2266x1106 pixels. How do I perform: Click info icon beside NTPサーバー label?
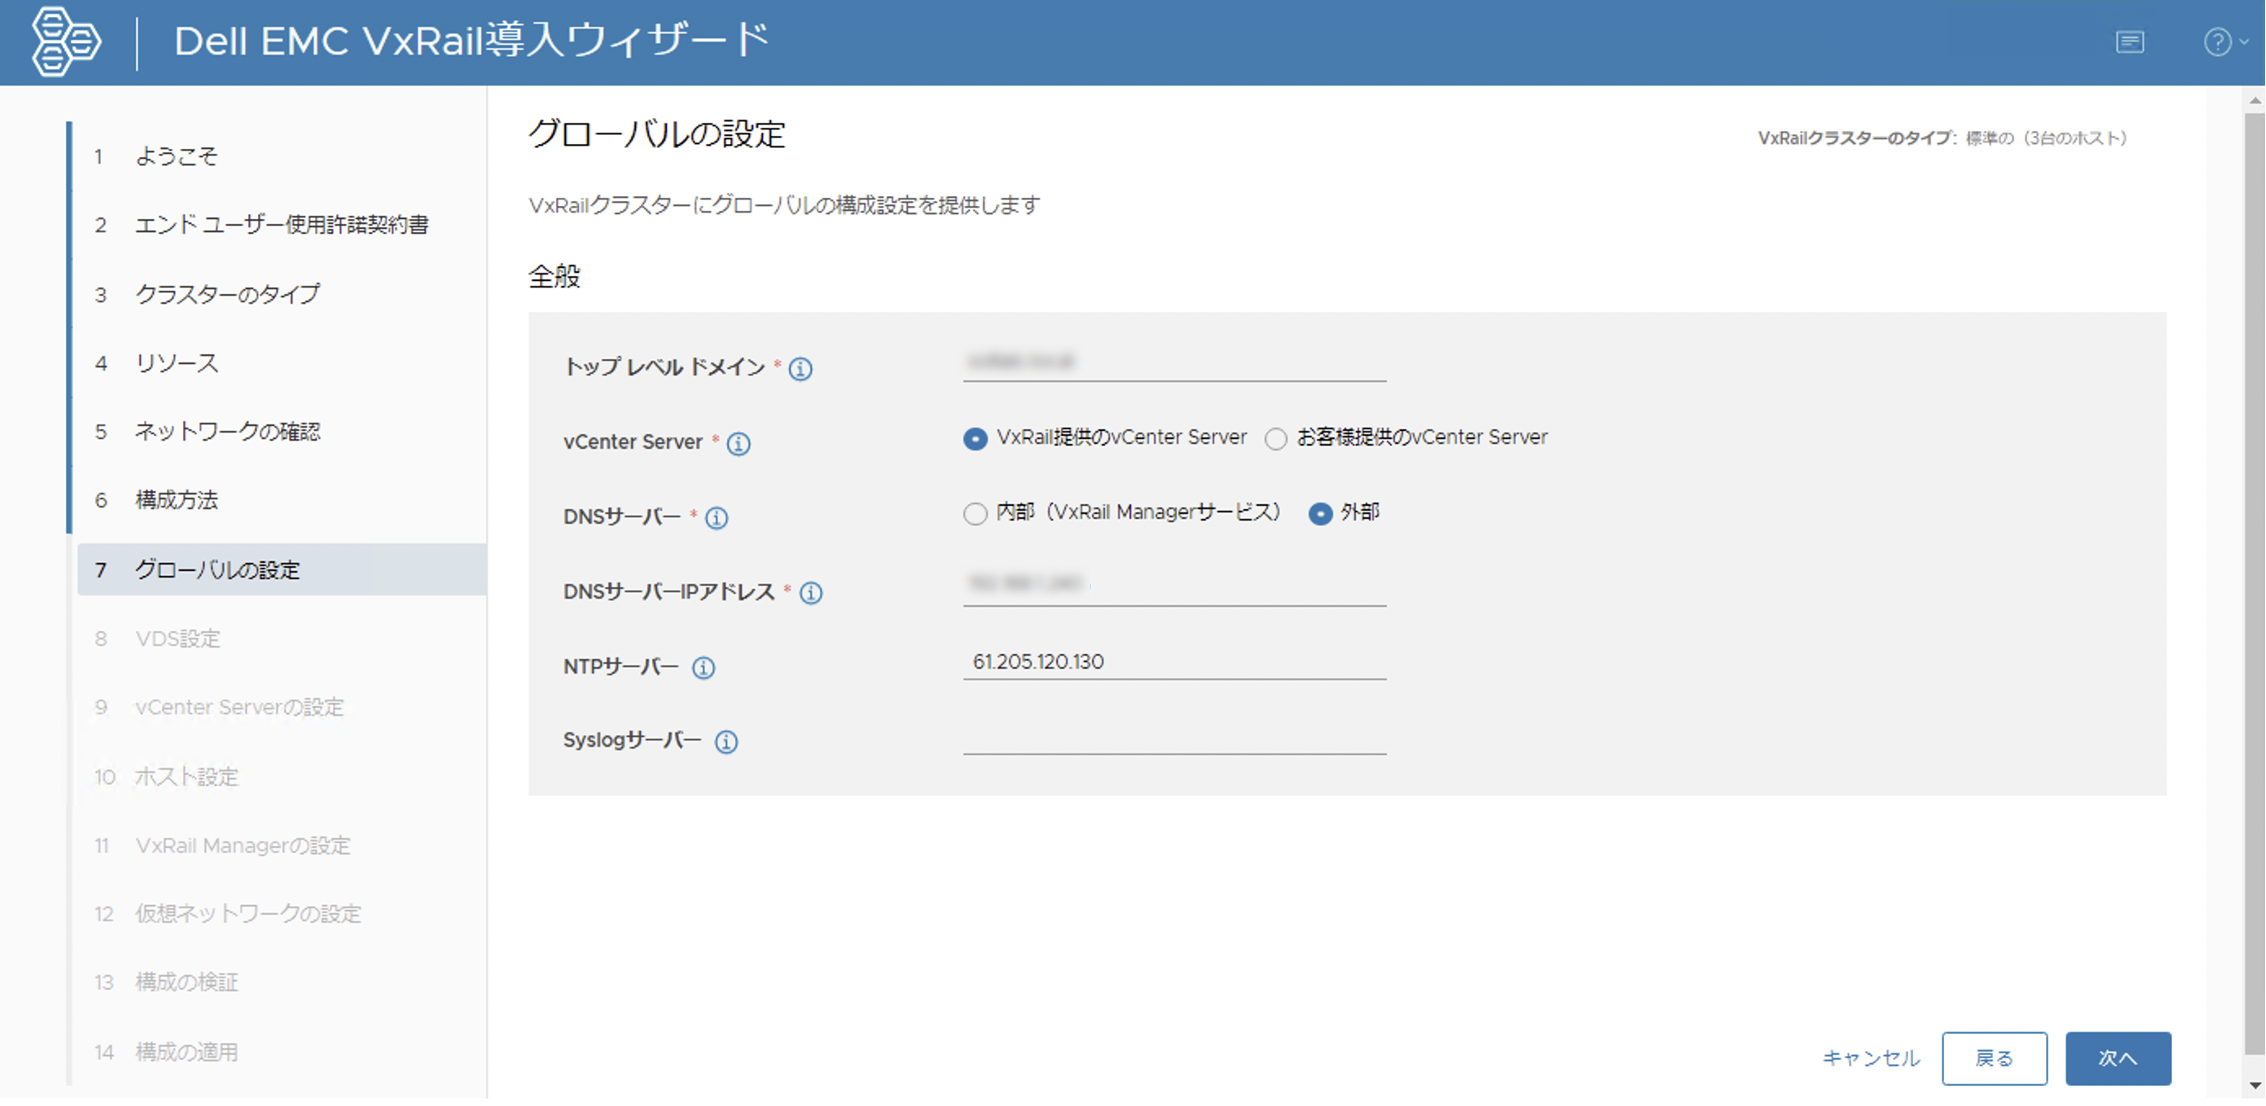pyautogui.click(x=703, y=668)
